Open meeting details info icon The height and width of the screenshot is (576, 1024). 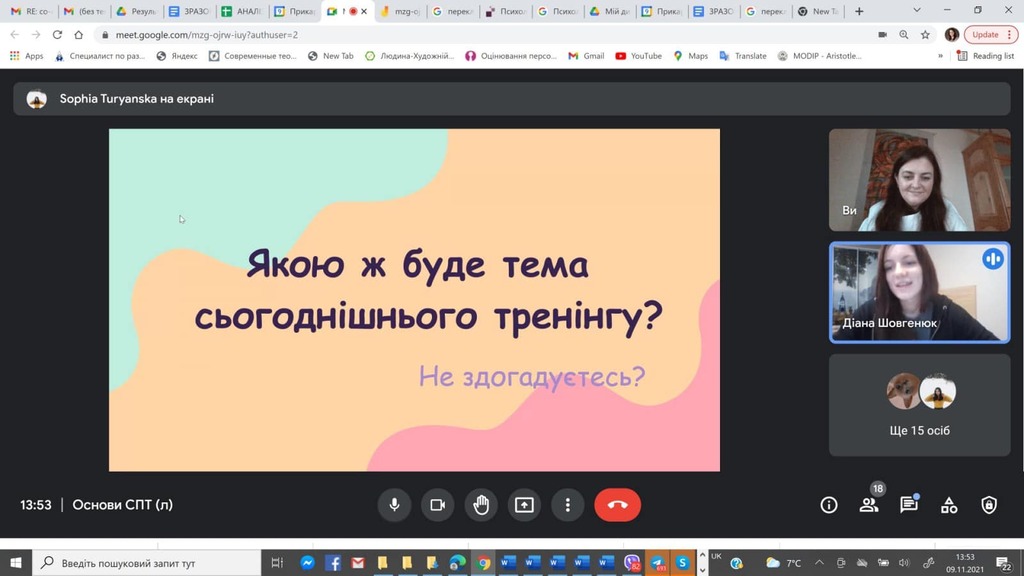[x=828, y=505]
